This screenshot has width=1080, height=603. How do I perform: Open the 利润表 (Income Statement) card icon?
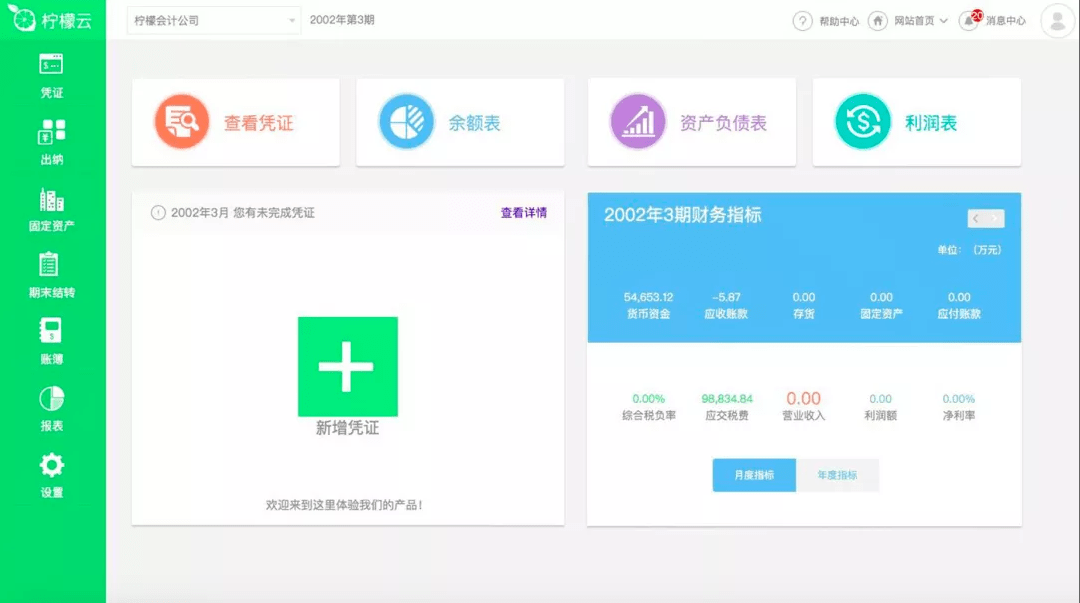click(x=861, y=120)
